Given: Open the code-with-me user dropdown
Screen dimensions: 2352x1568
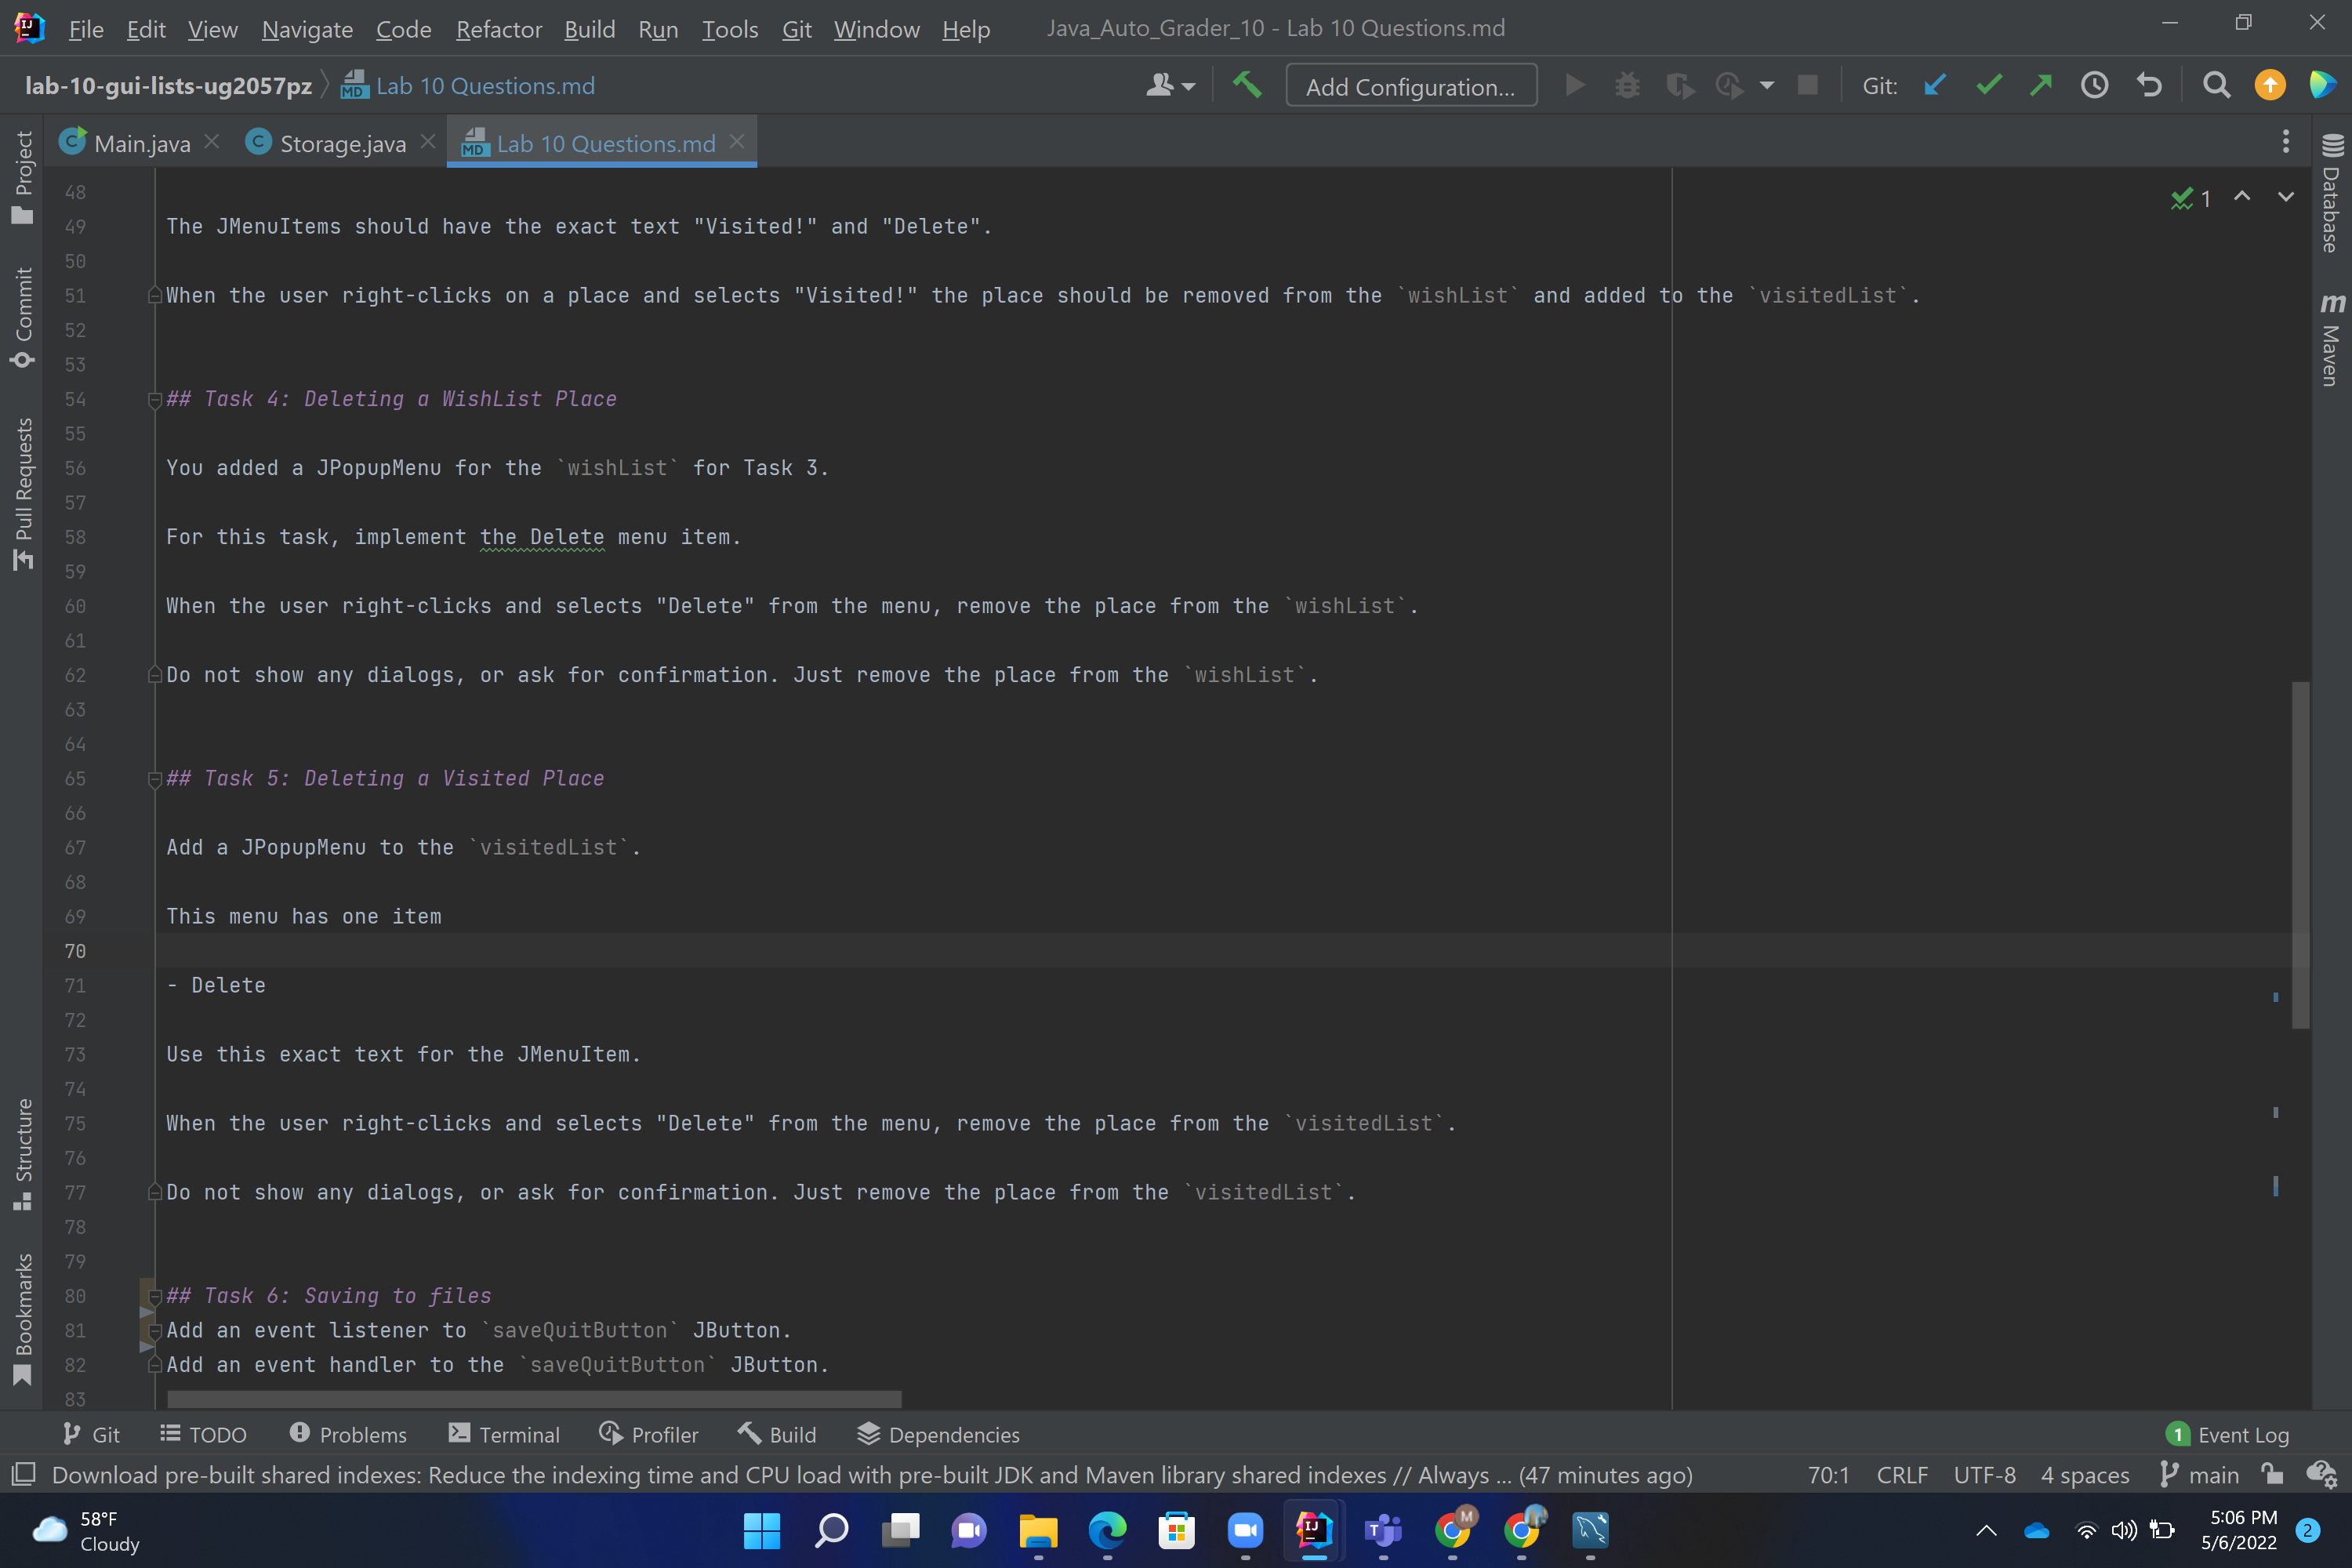Looking at the screenshot, I should 1169,86.
